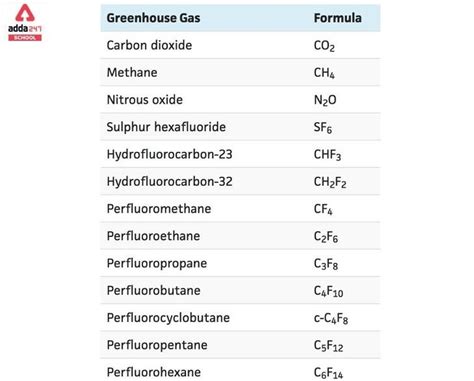The height and width of the screenshot is (381, 474).
Task: Select the Perfluorocyclobutane row label
Action: (x=168, y=318)
